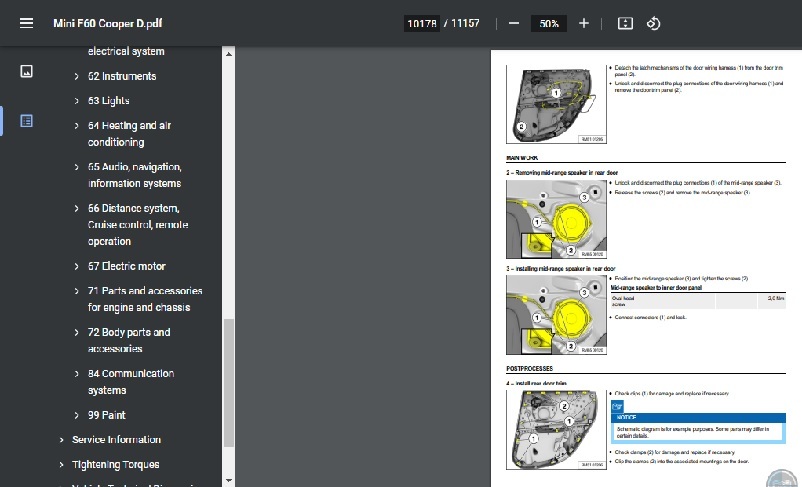Expand the Tightening Torques arrow
This screenshot has width=802, height=487.
click(x=61, y=465)
